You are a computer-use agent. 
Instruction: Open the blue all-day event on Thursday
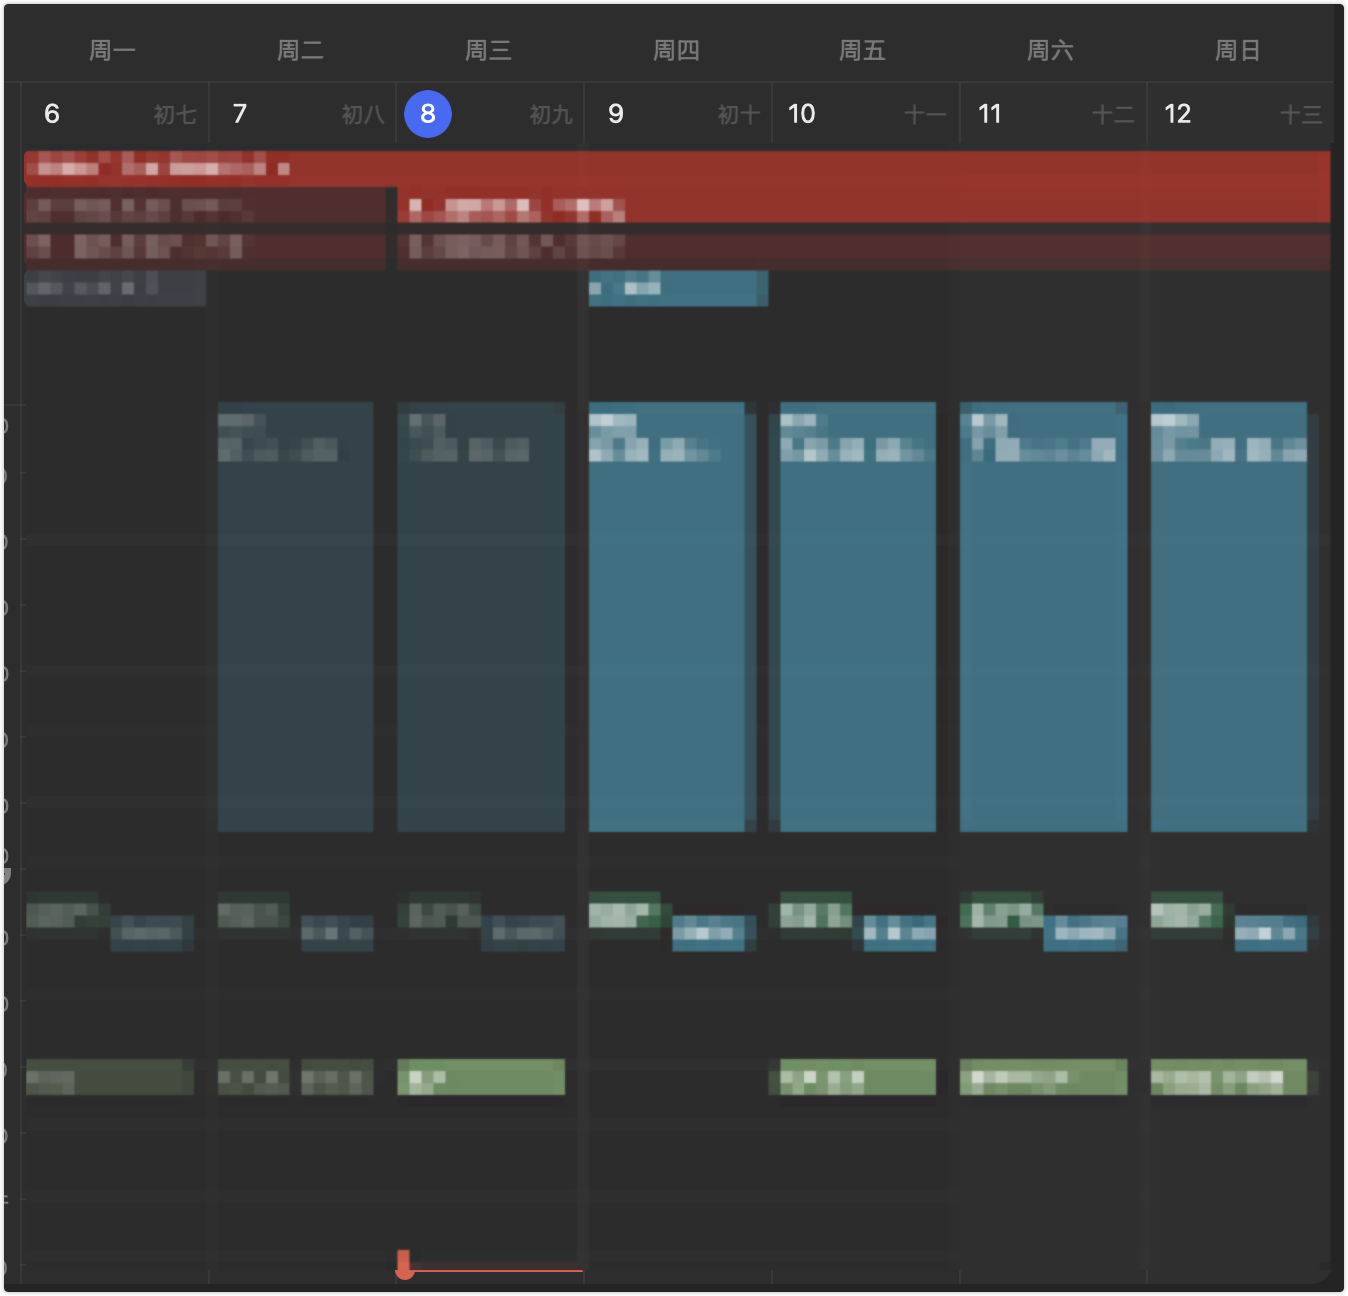pyautogui.click(x=677, y=288)
